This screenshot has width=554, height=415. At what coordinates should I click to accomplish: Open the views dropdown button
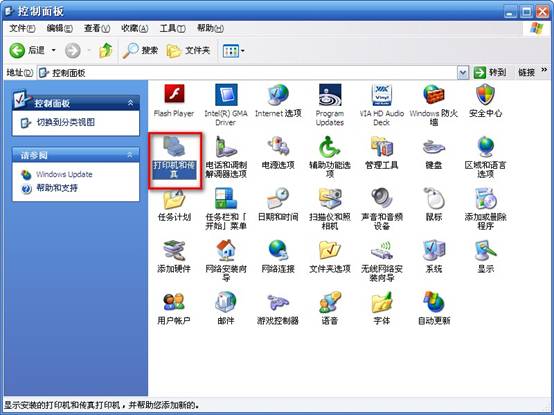[234, 51]
